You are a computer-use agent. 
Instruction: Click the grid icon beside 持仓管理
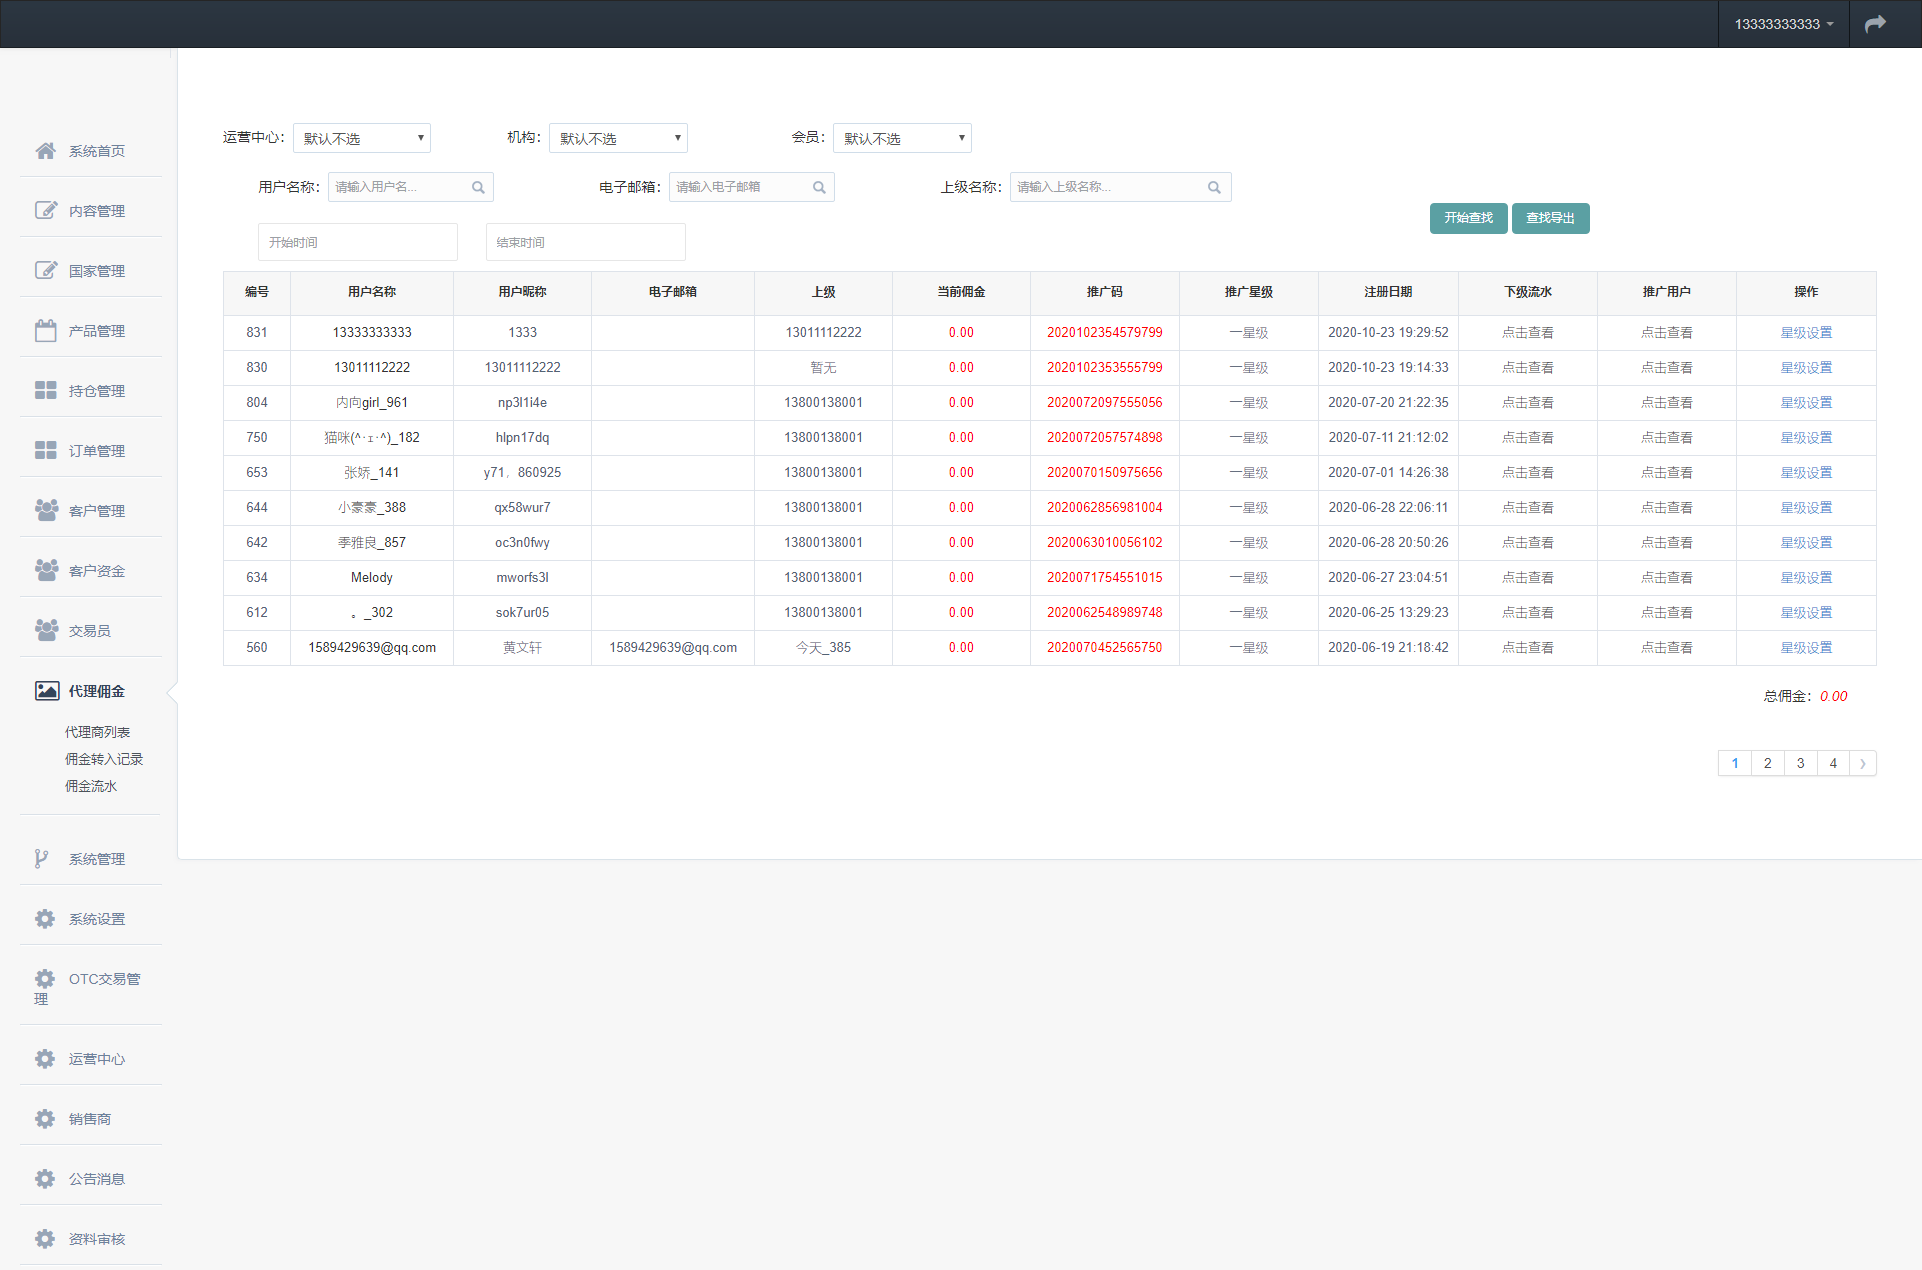[x=46, y=390]
